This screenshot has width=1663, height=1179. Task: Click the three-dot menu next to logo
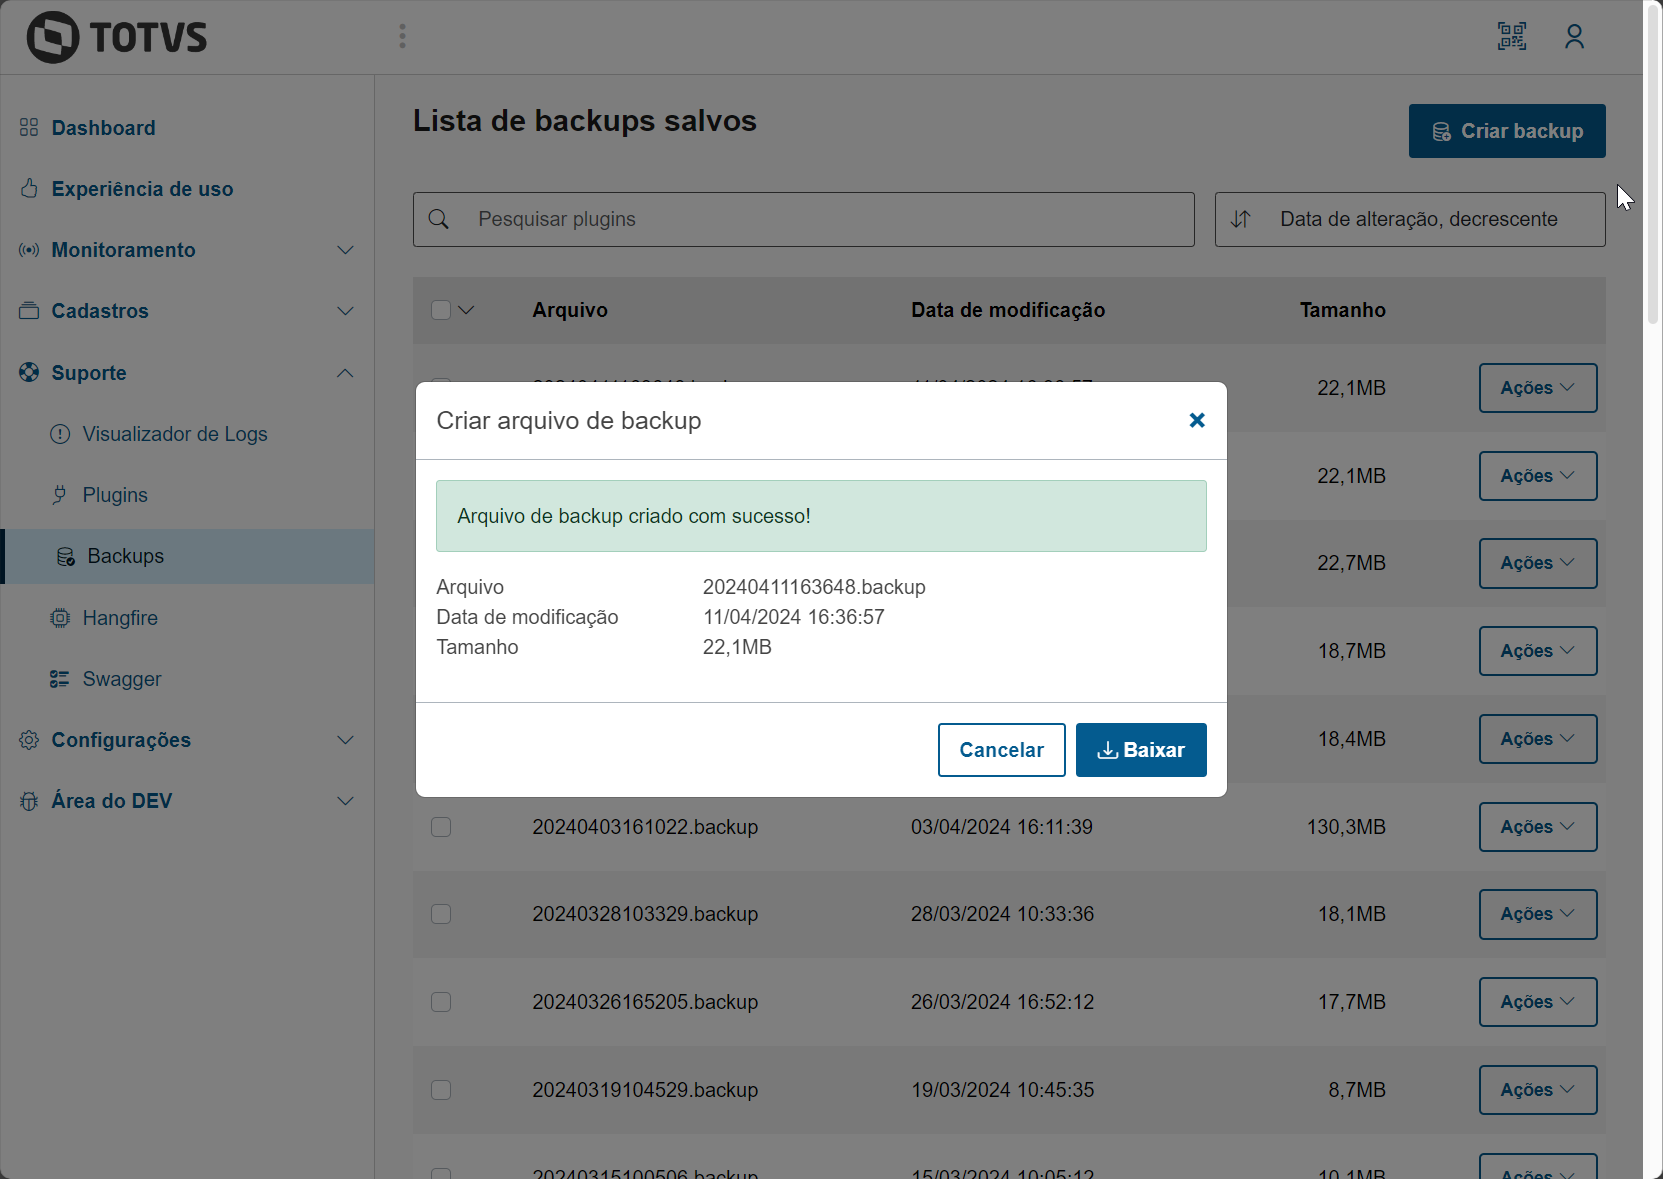coord(402,36)
